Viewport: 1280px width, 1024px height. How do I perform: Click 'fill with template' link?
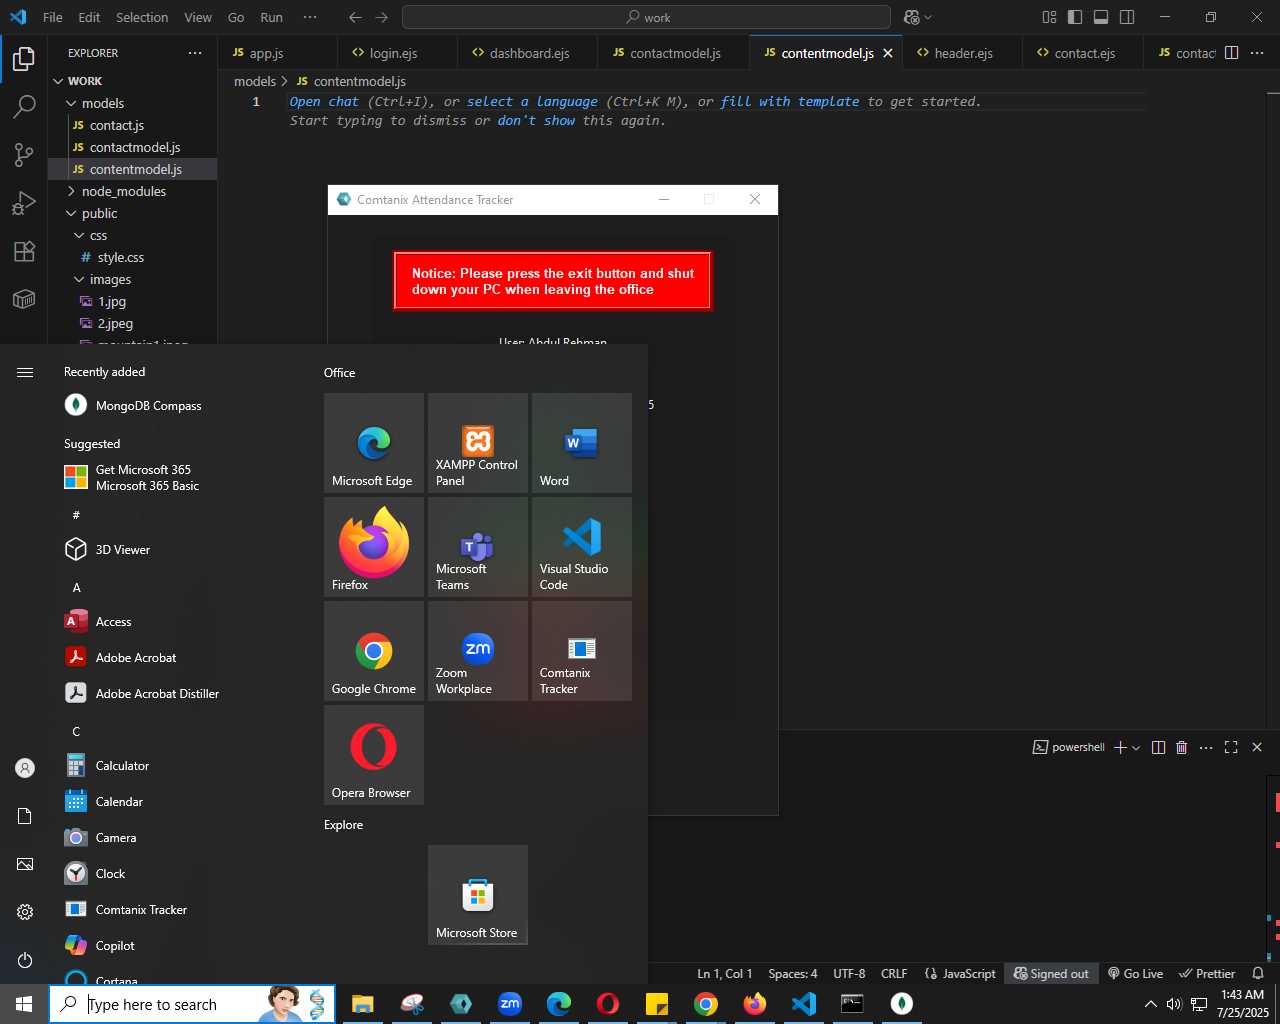coord(790,101)
